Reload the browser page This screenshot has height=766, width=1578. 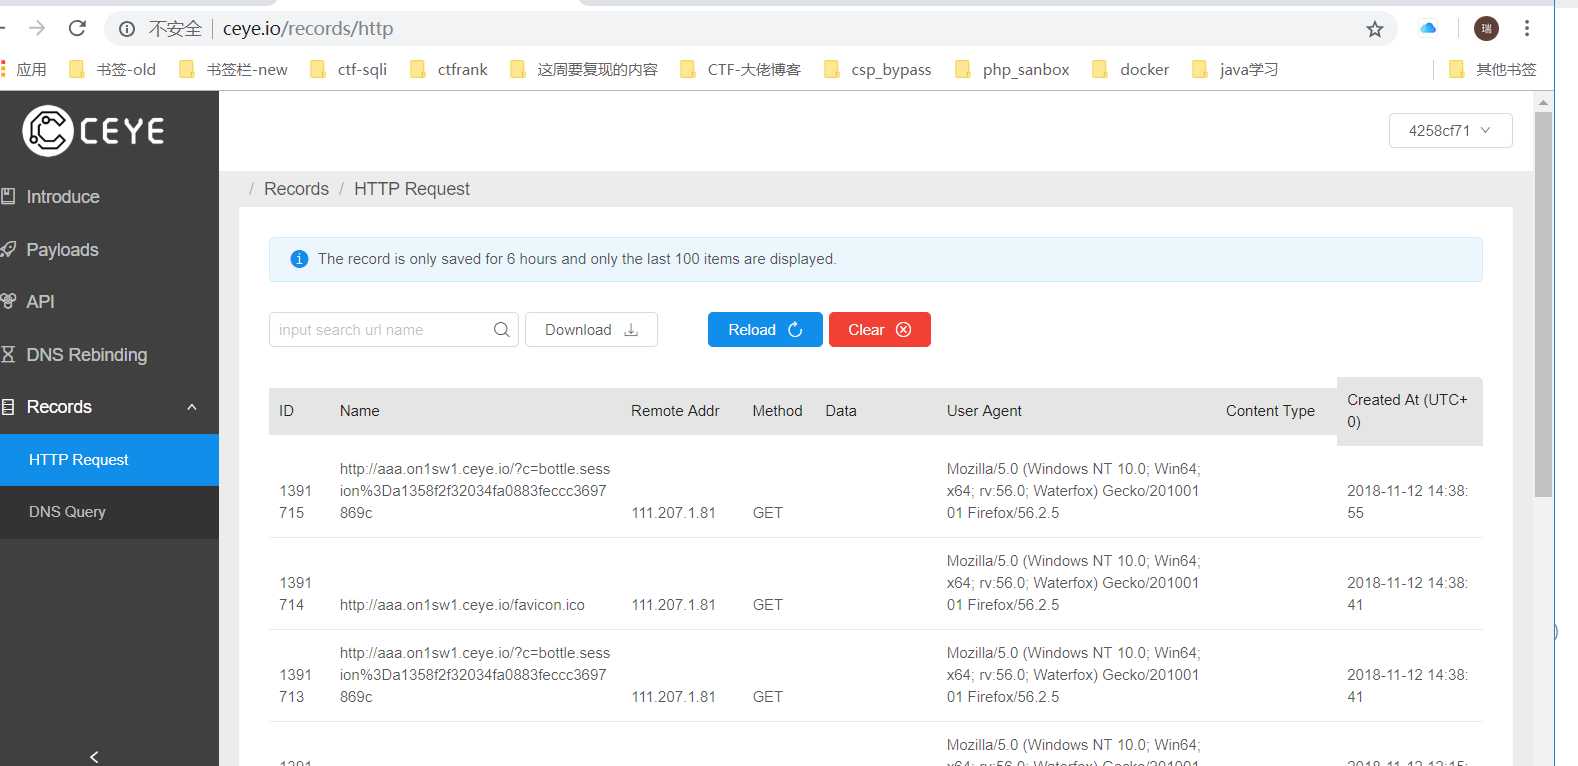[77, 28]
